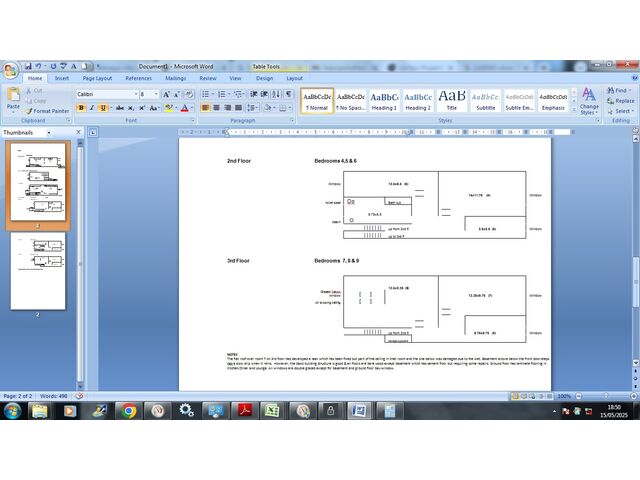Click the Grow Font icon

coord(168,94)
